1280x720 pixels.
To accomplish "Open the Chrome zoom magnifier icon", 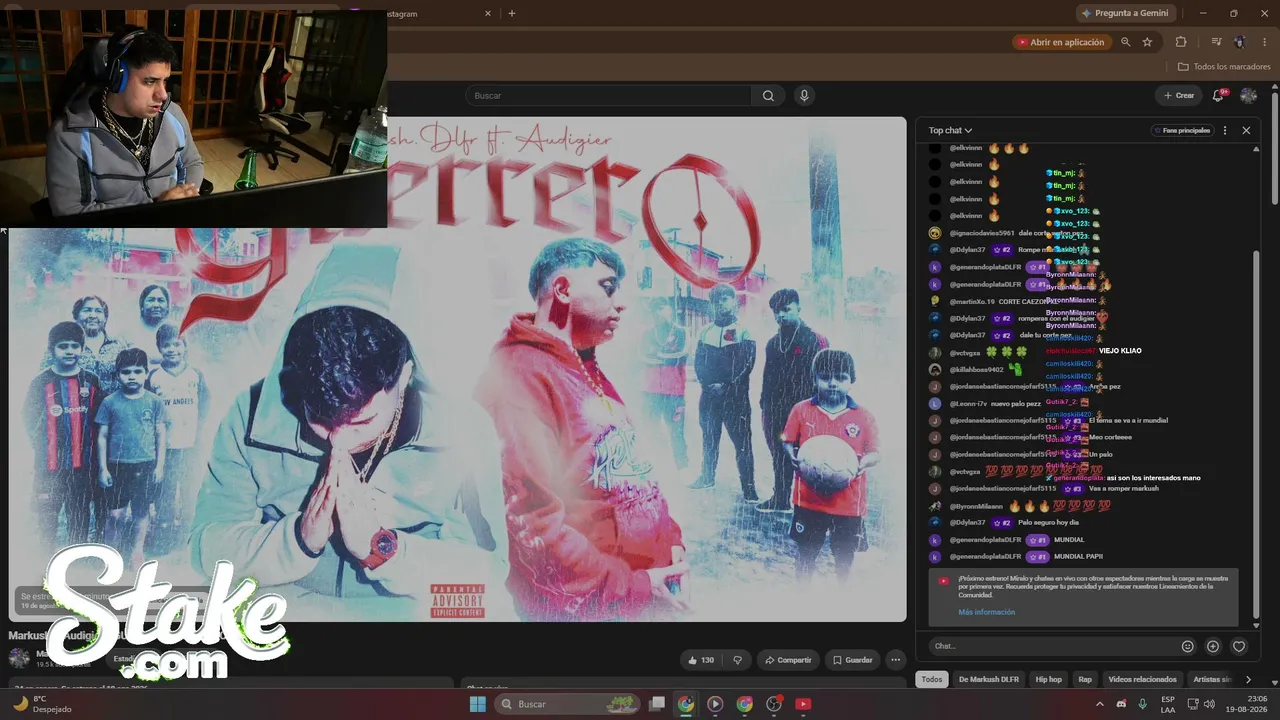I will 1126,42.
